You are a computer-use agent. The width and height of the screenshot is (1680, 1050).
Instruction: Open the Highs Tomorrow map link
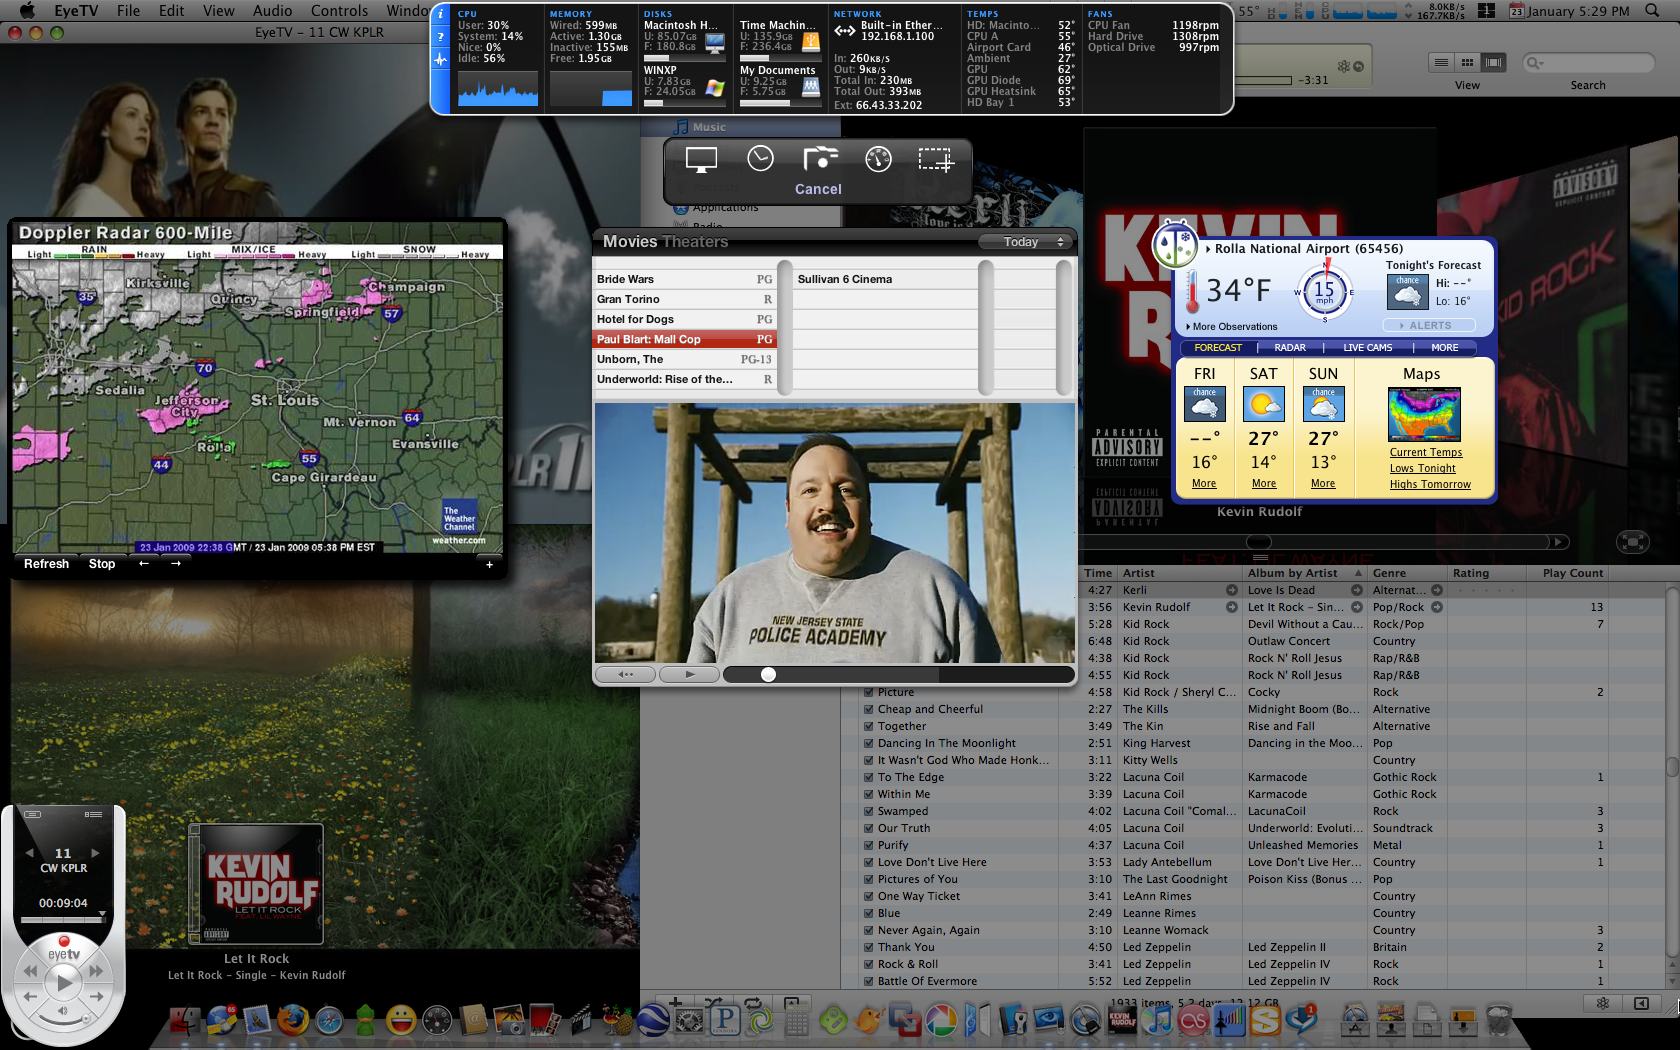[1430, 484]
